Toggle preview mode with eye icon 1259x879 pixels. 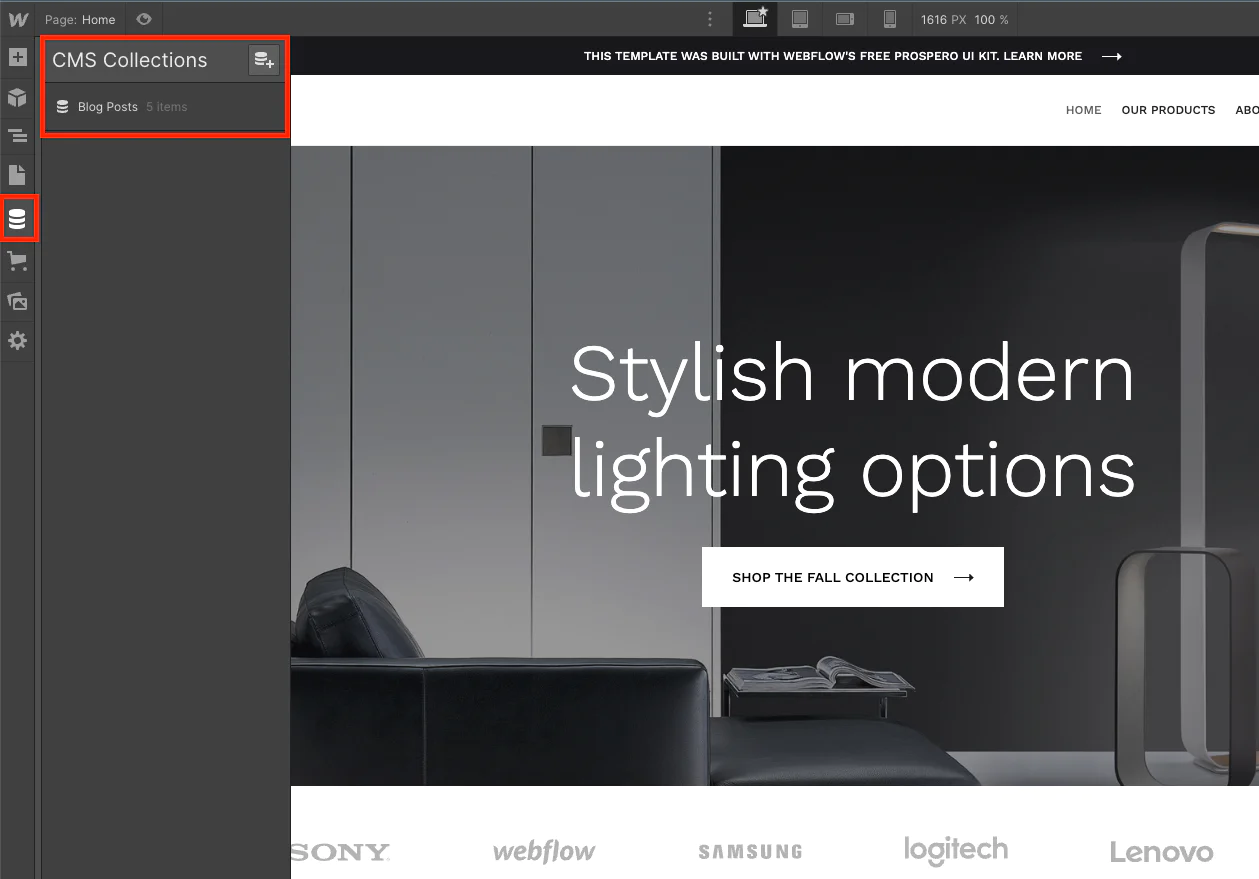pos(144,19)
